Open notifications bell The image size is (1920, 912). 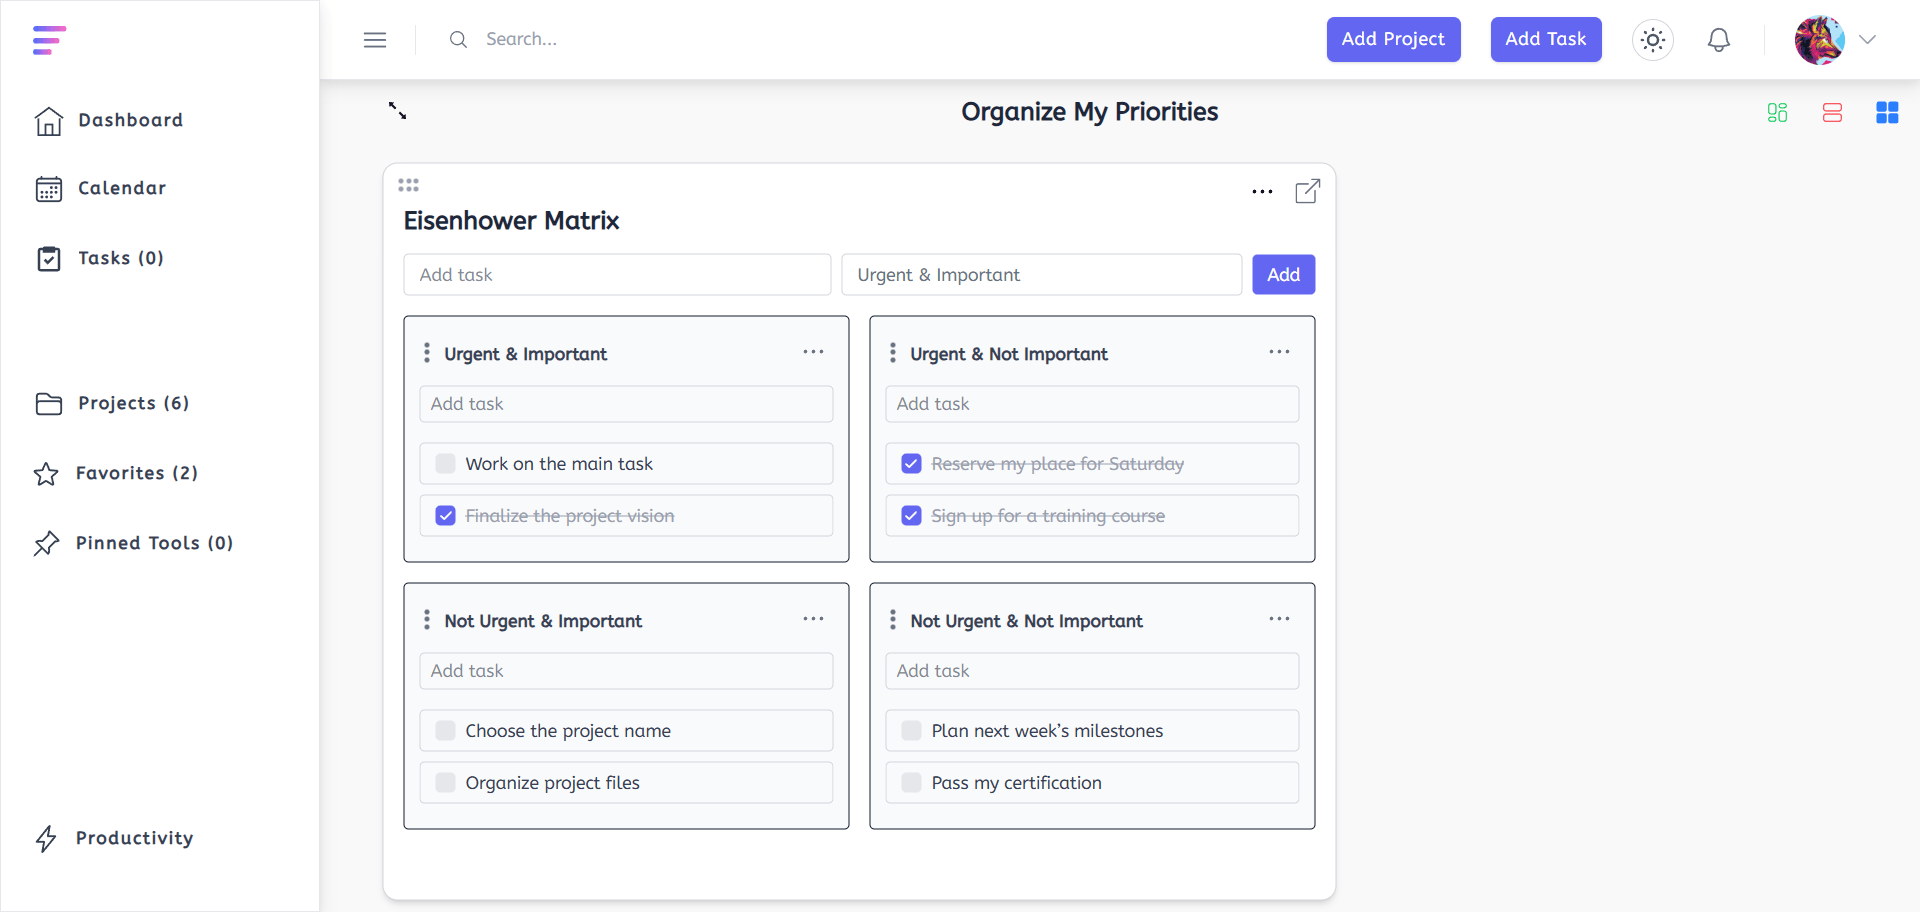(x=1718, y=40)
